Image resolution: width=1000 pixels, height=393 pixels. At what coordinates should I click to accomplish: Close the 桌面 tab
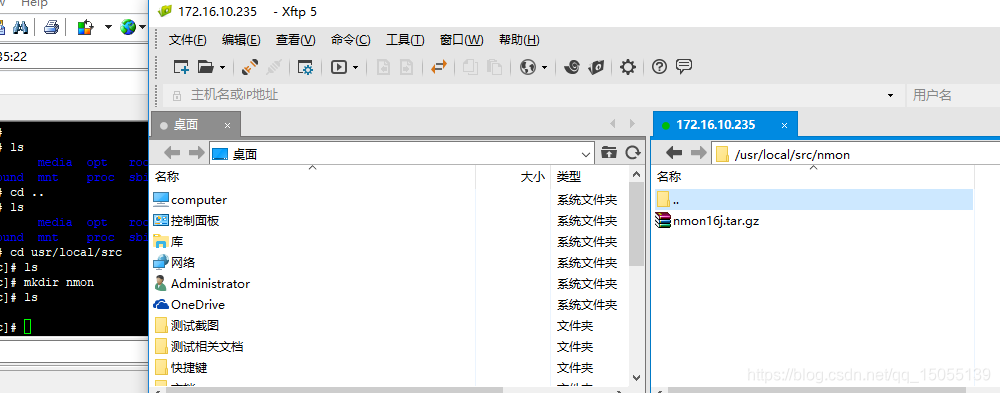tap(228, 125)
